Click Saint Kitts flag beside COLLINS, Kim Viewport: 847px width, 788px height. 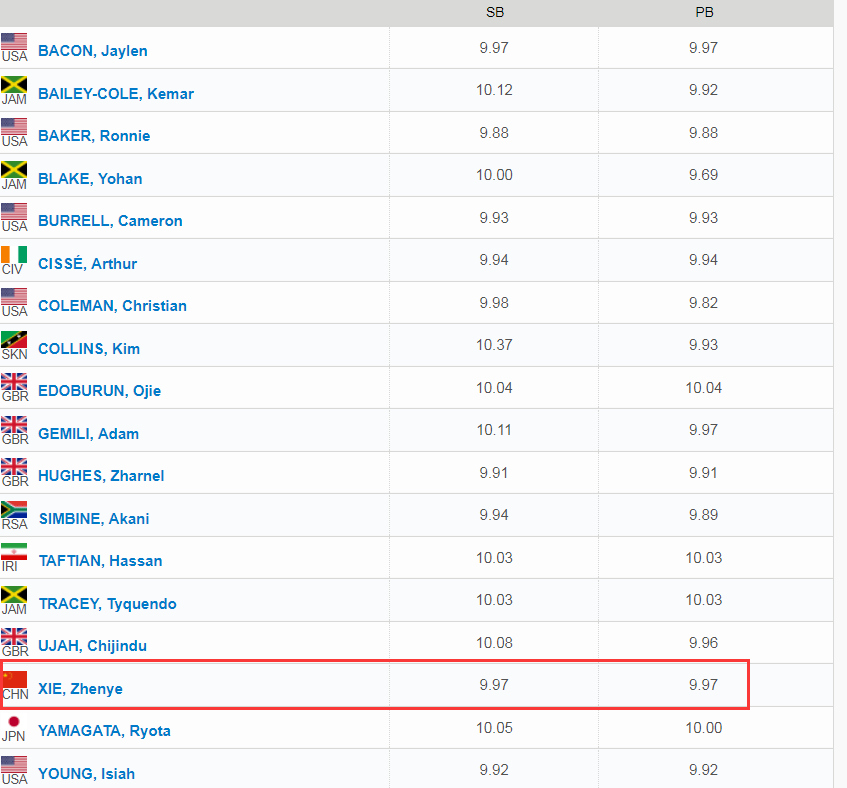(x=14, y=339)
